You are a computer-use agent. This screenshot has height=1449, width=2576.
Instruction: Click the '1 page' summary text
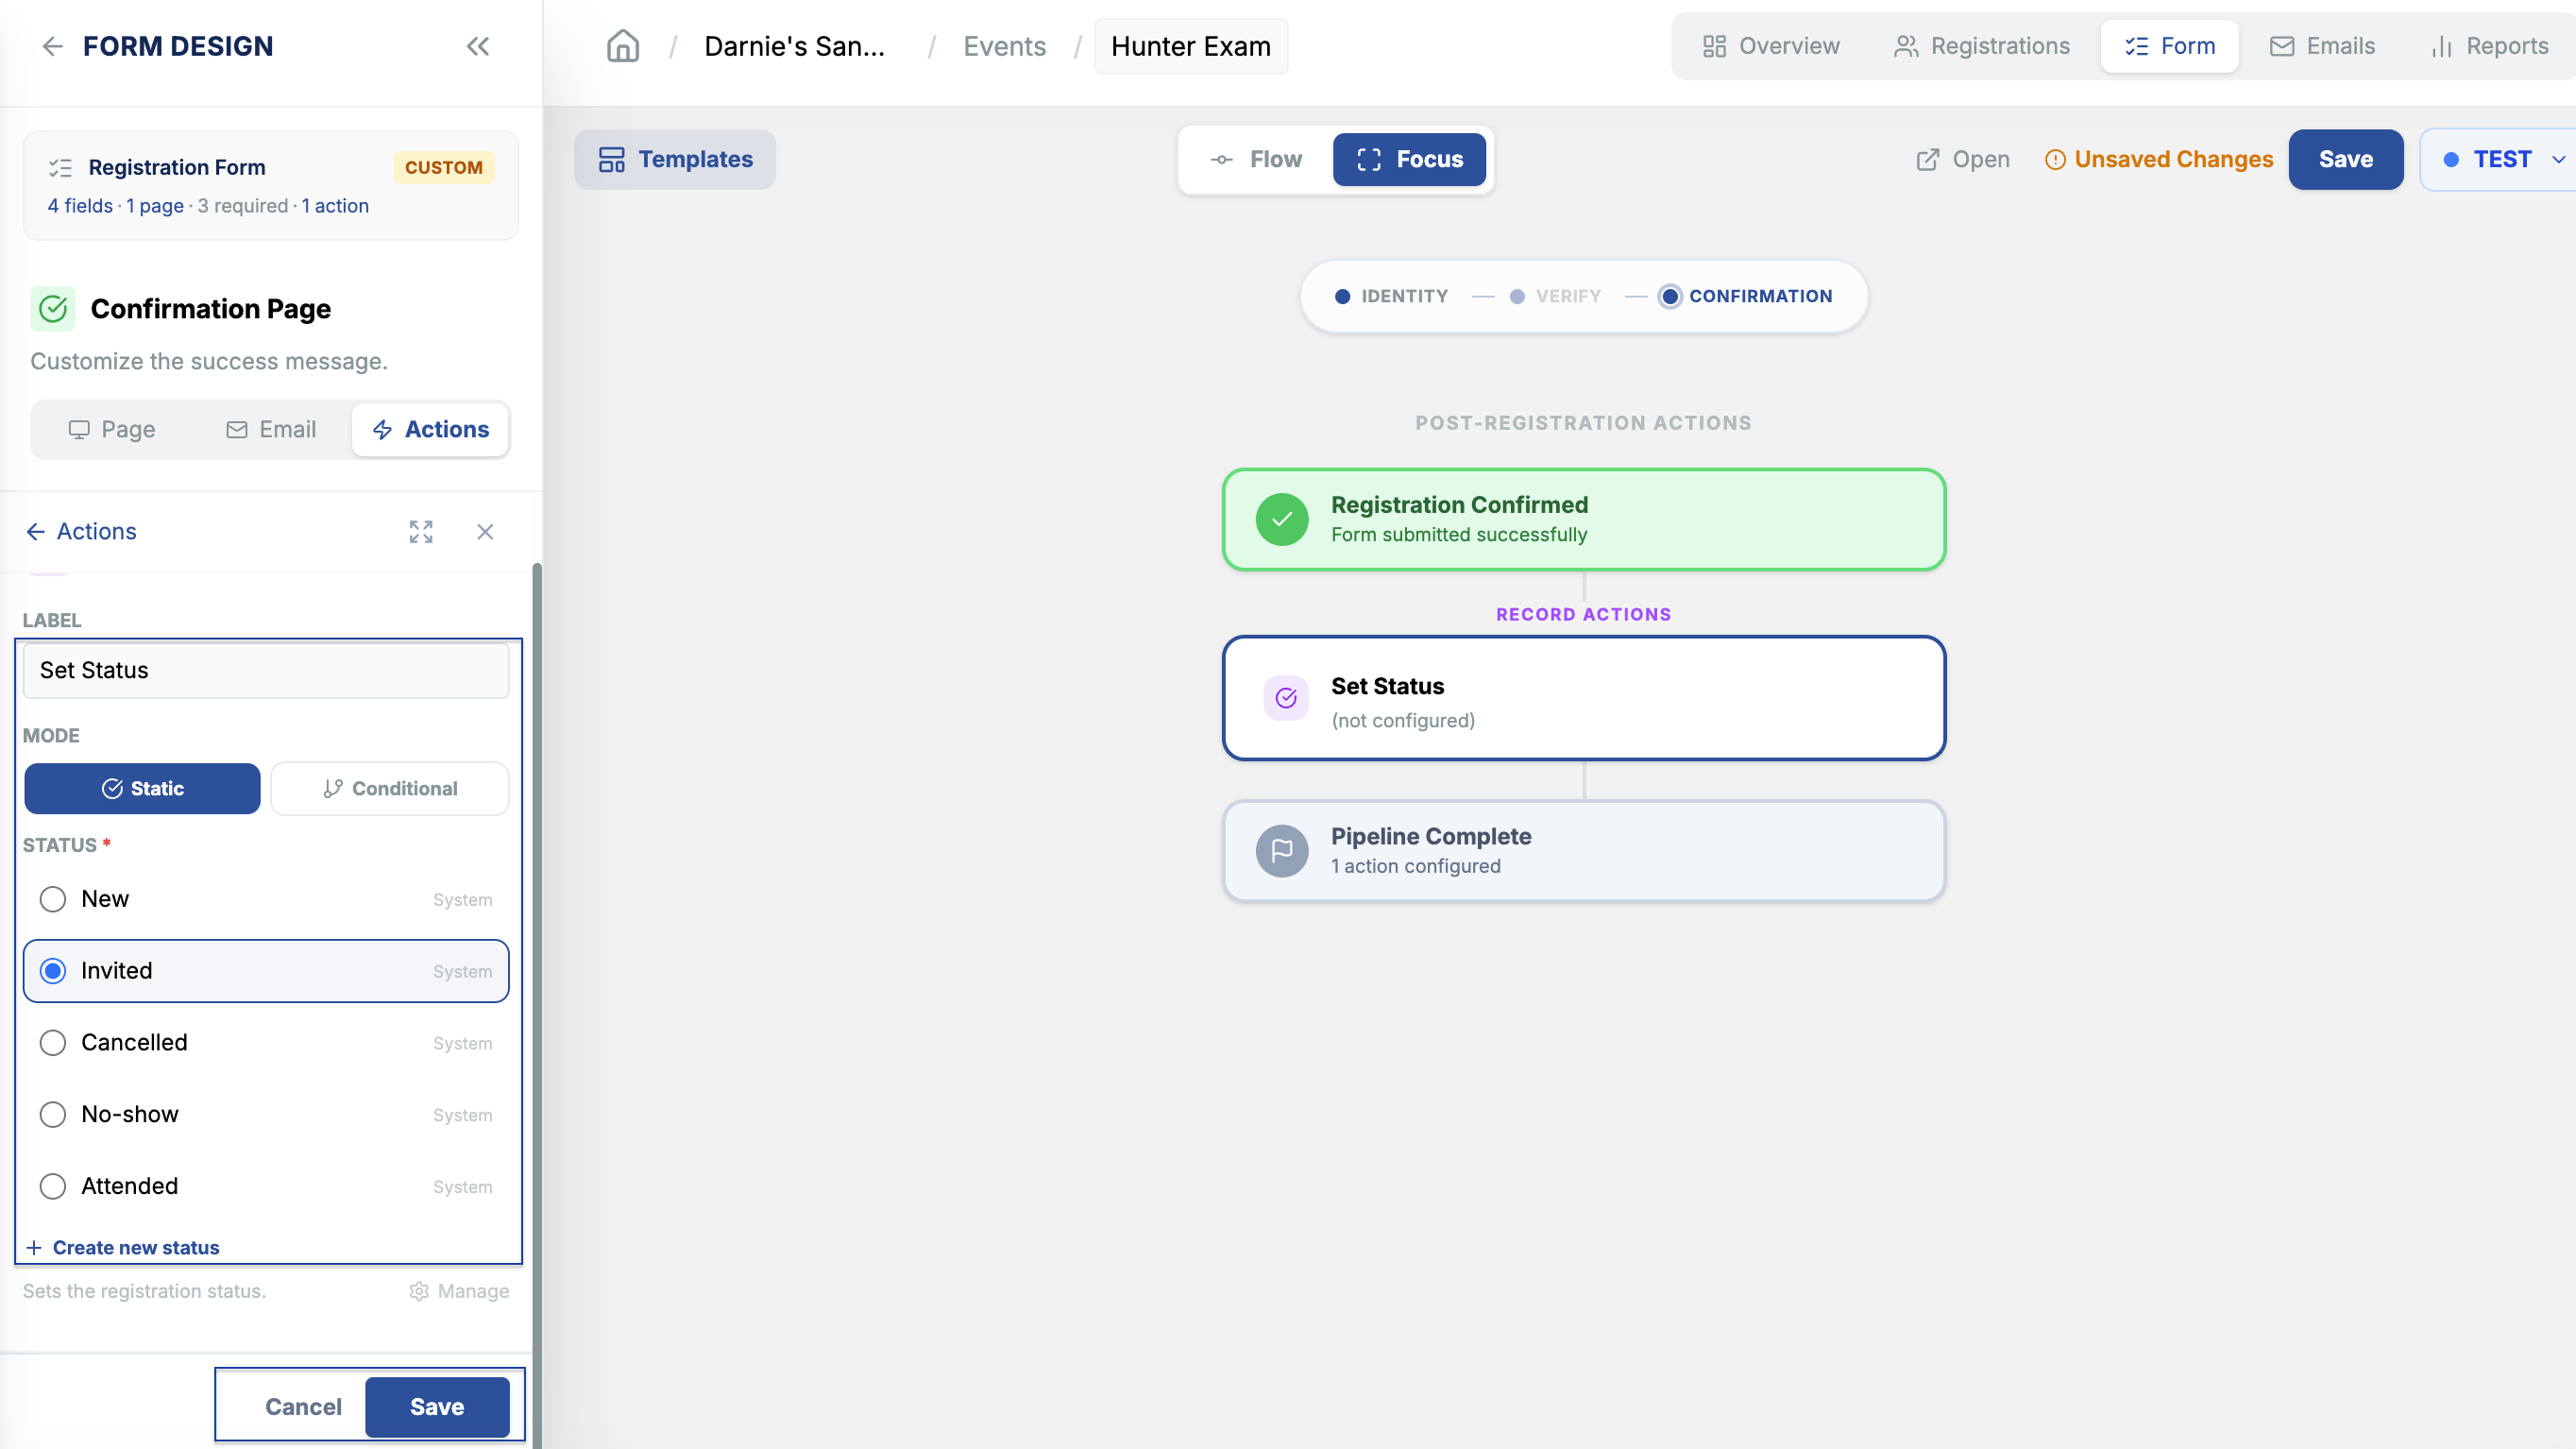coord(155,206)
